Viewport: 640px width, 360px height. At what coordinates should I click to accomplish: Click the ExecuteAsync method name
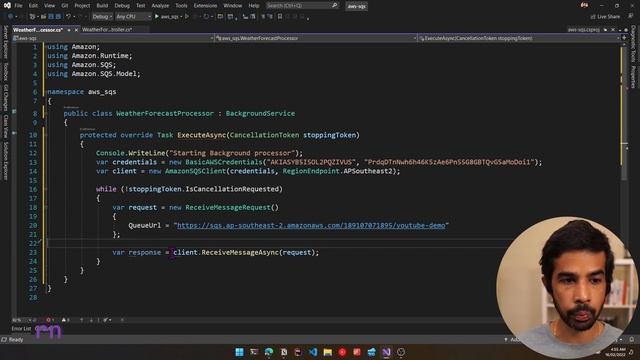coord(202,135)
